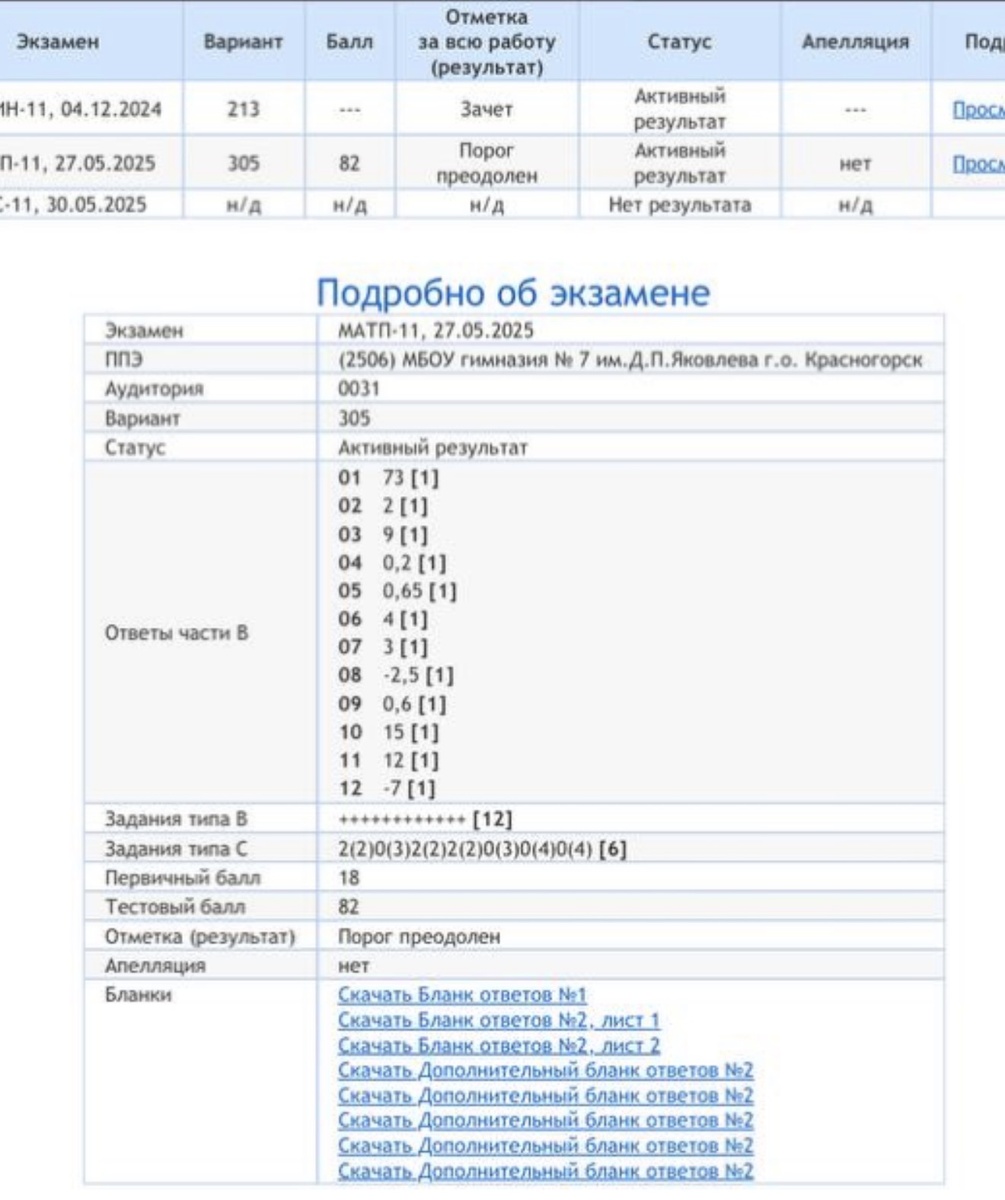1005x1200 pixels.
Task: Click 'Порог преодолен' in the top results table
Action: click(486, 161)
